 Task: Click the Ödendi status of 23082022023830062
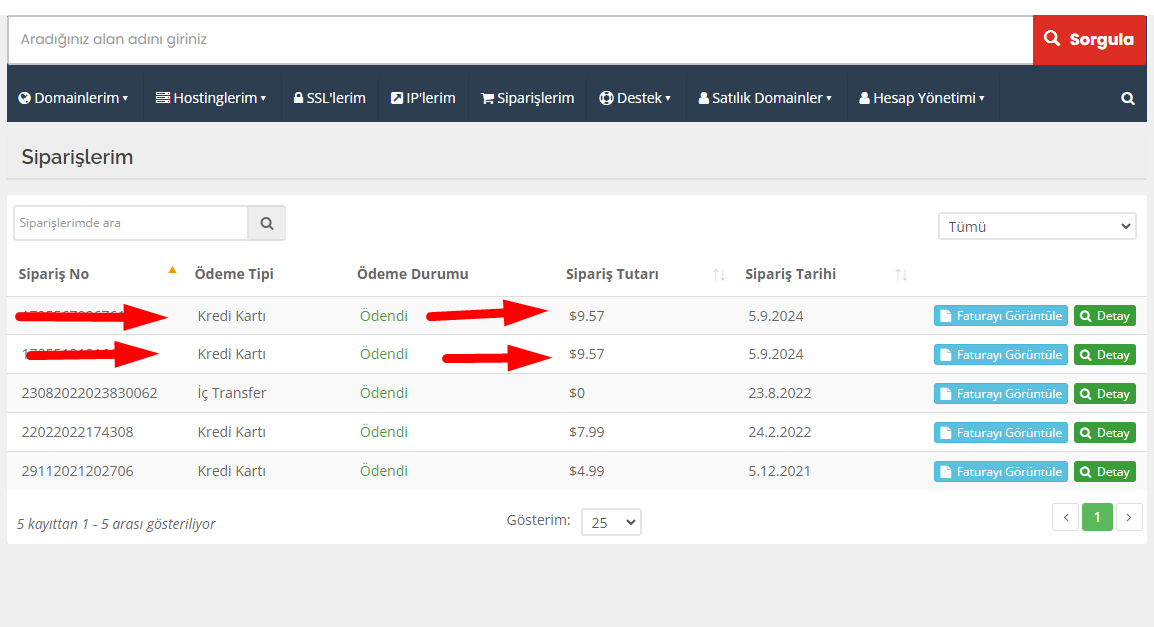383,393
